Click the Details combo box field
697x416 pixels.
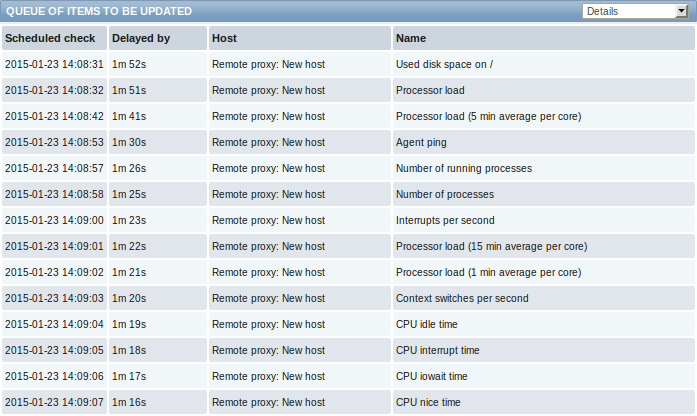(x=635, y=11)
